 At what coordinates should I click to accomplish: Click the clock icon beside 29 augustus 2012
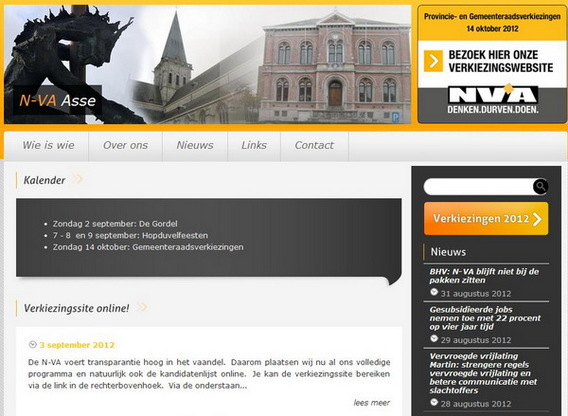[434, 338]
